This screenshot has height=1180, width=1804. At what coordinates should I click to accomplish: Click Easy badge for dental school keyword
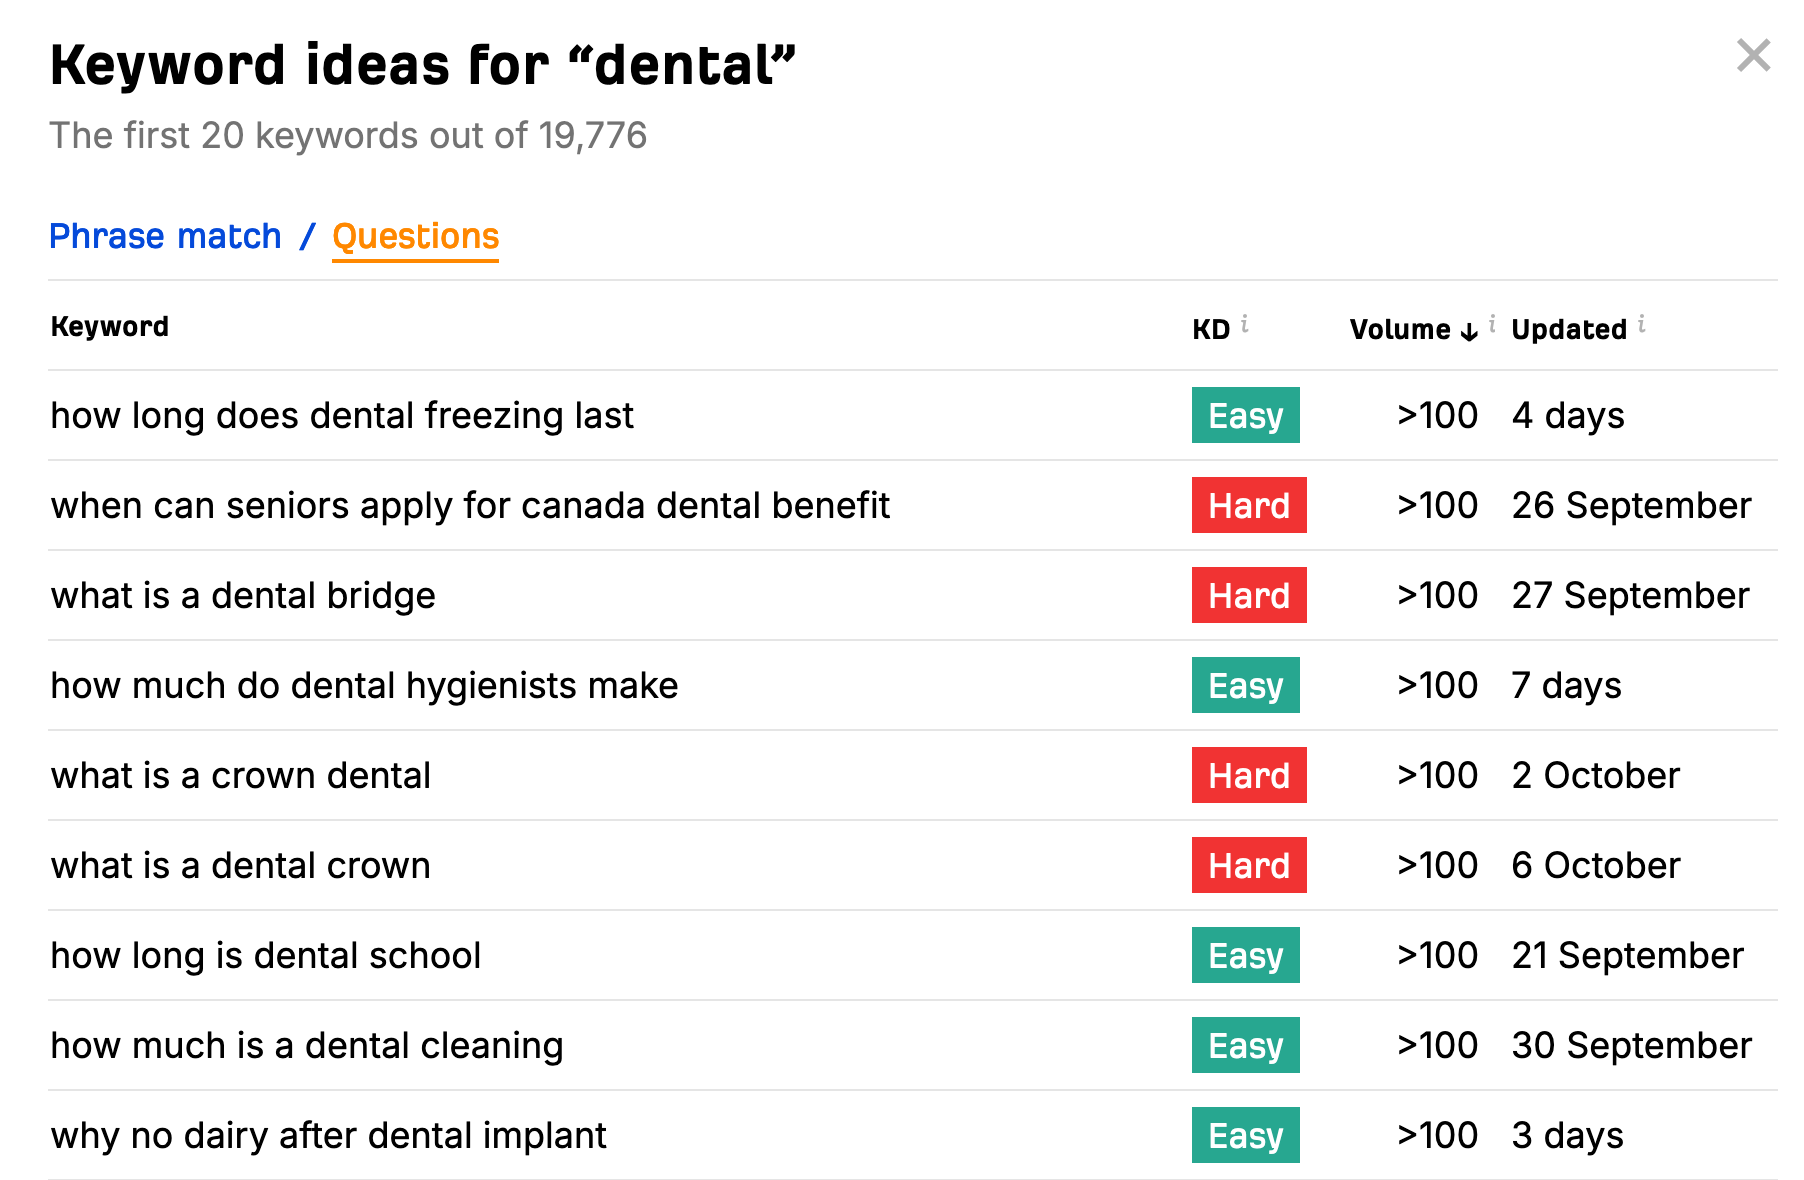point(1245,955)
